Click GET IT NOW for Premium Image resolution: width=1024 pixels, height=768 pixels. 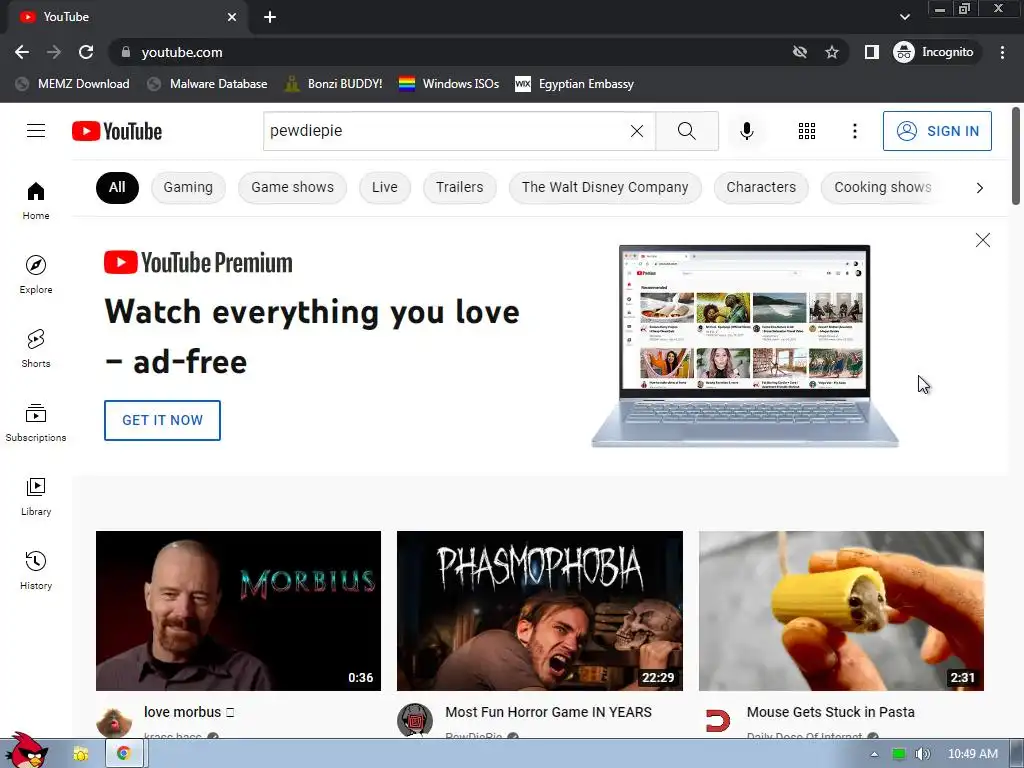point(162,421)
